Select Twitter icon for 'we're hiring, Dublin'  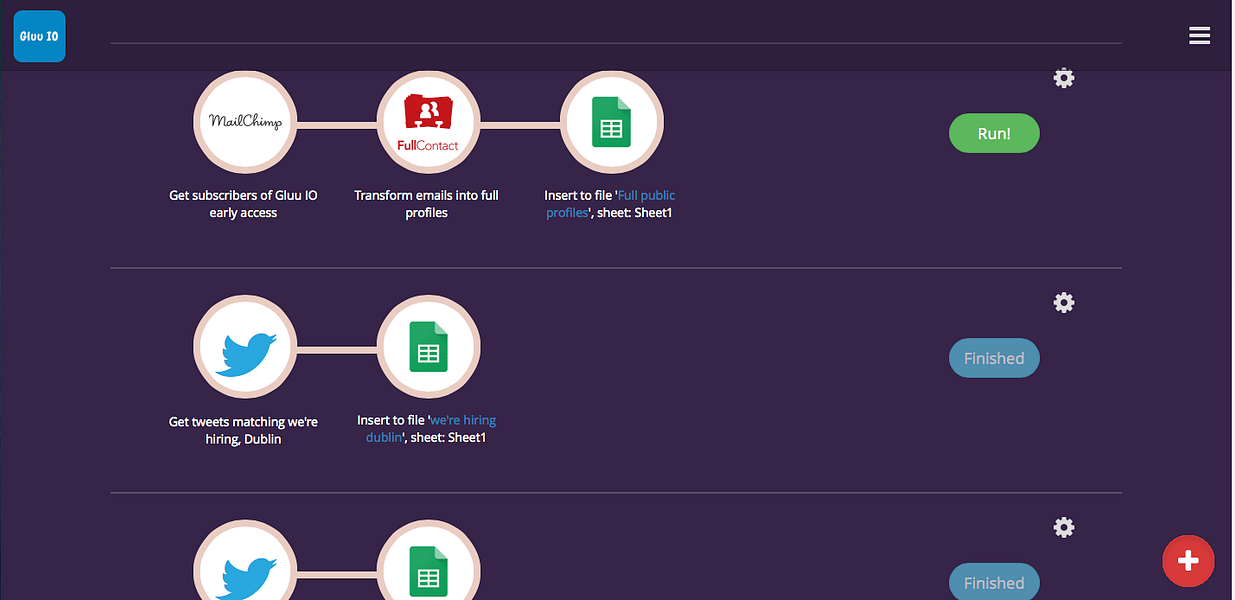(245, 348)
